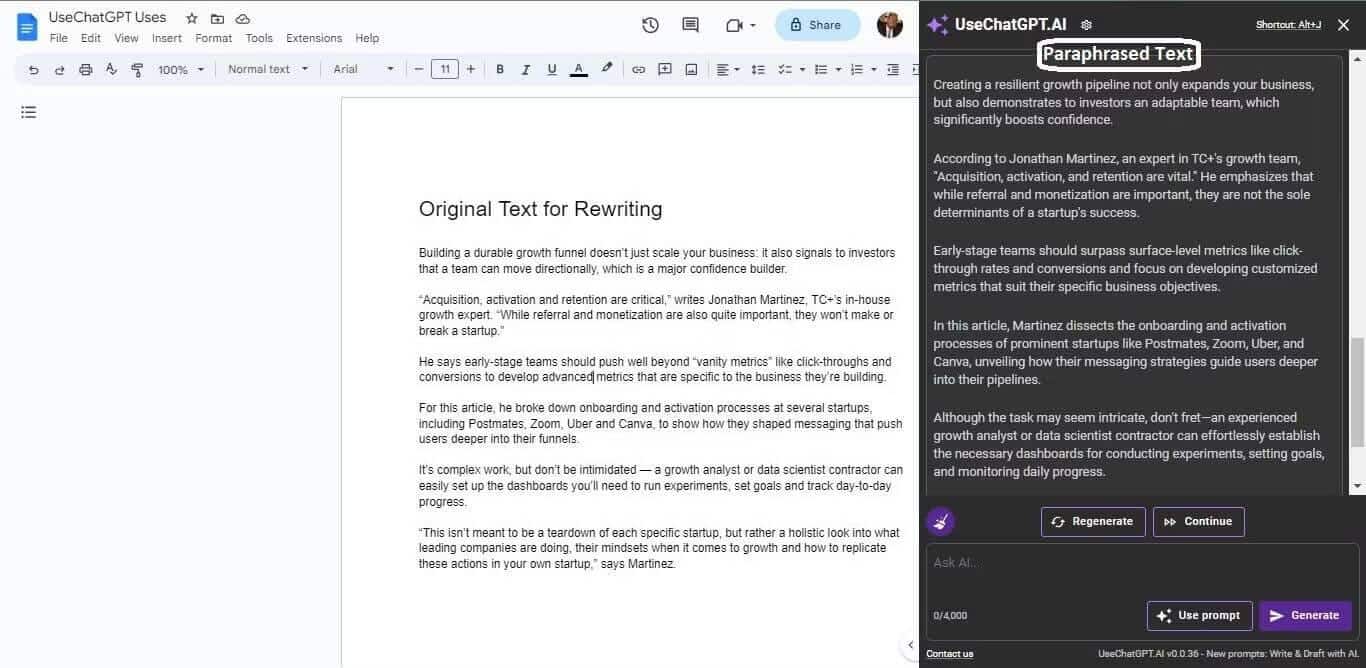Click the document title UseChatGPT Uses

pyautogui.click(x=108, y=17)
